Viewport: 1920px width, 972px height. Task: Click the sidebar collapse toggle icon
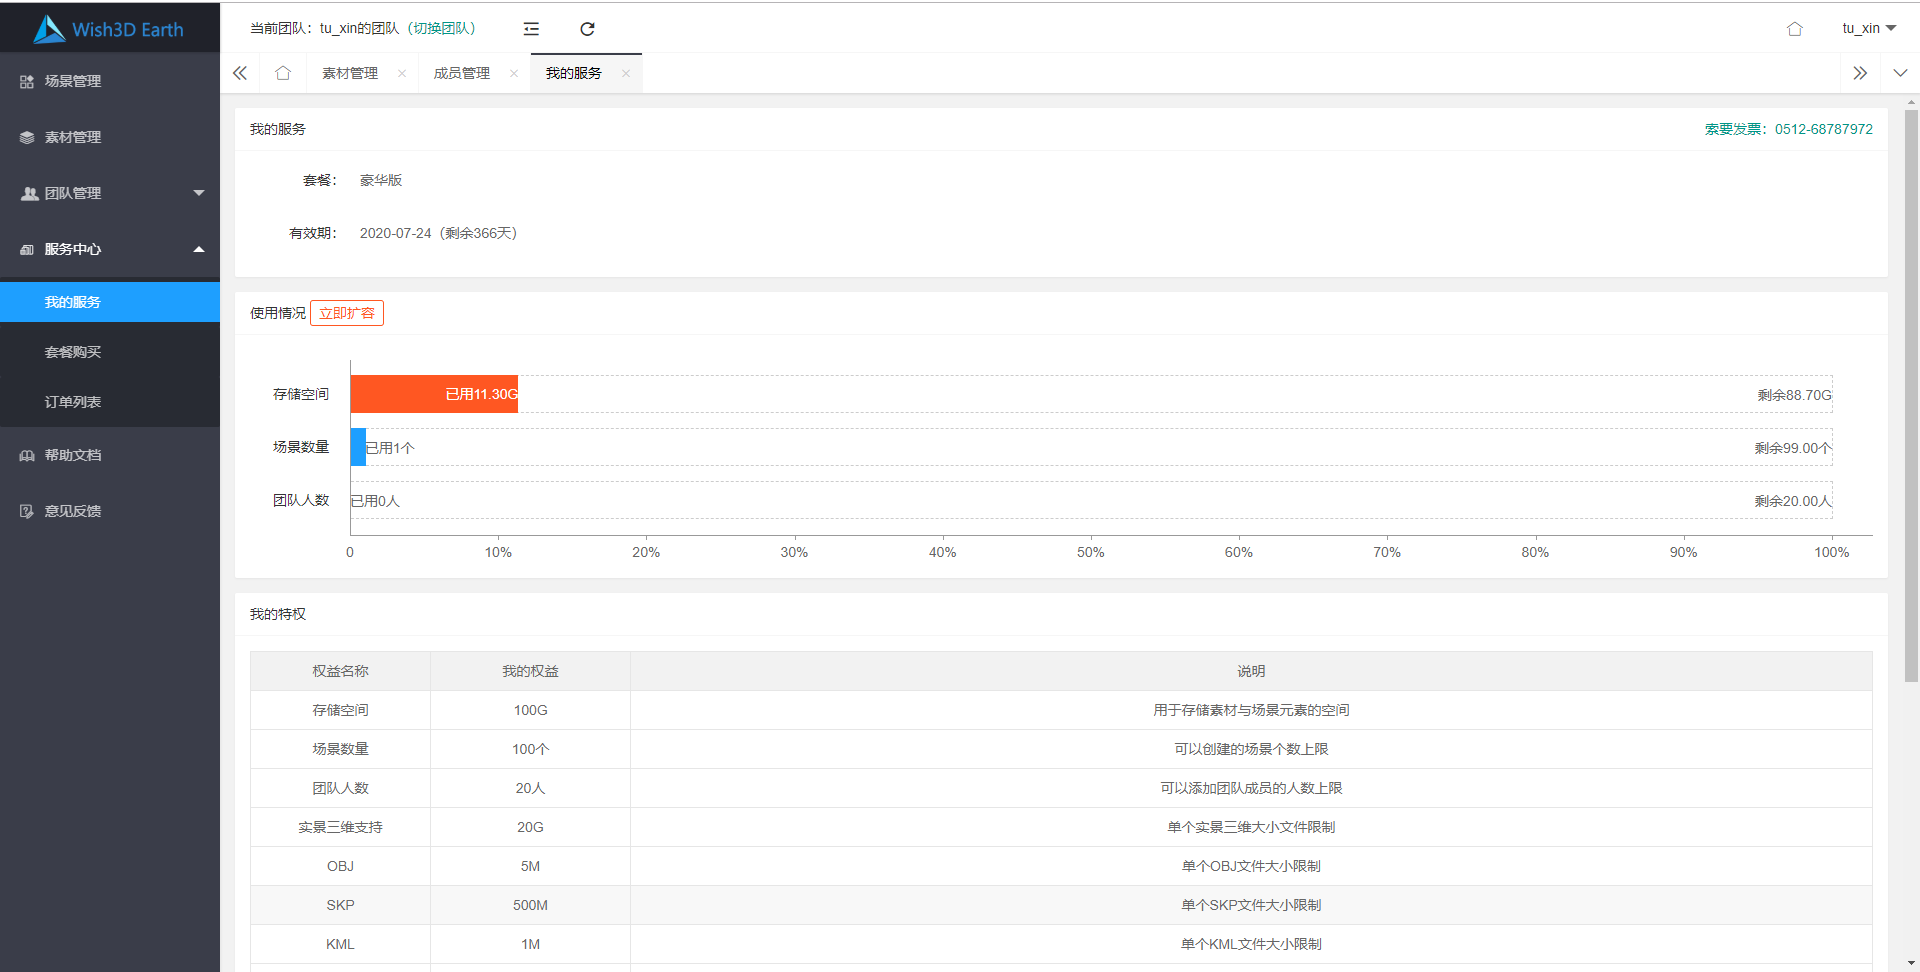click(531, 29)
